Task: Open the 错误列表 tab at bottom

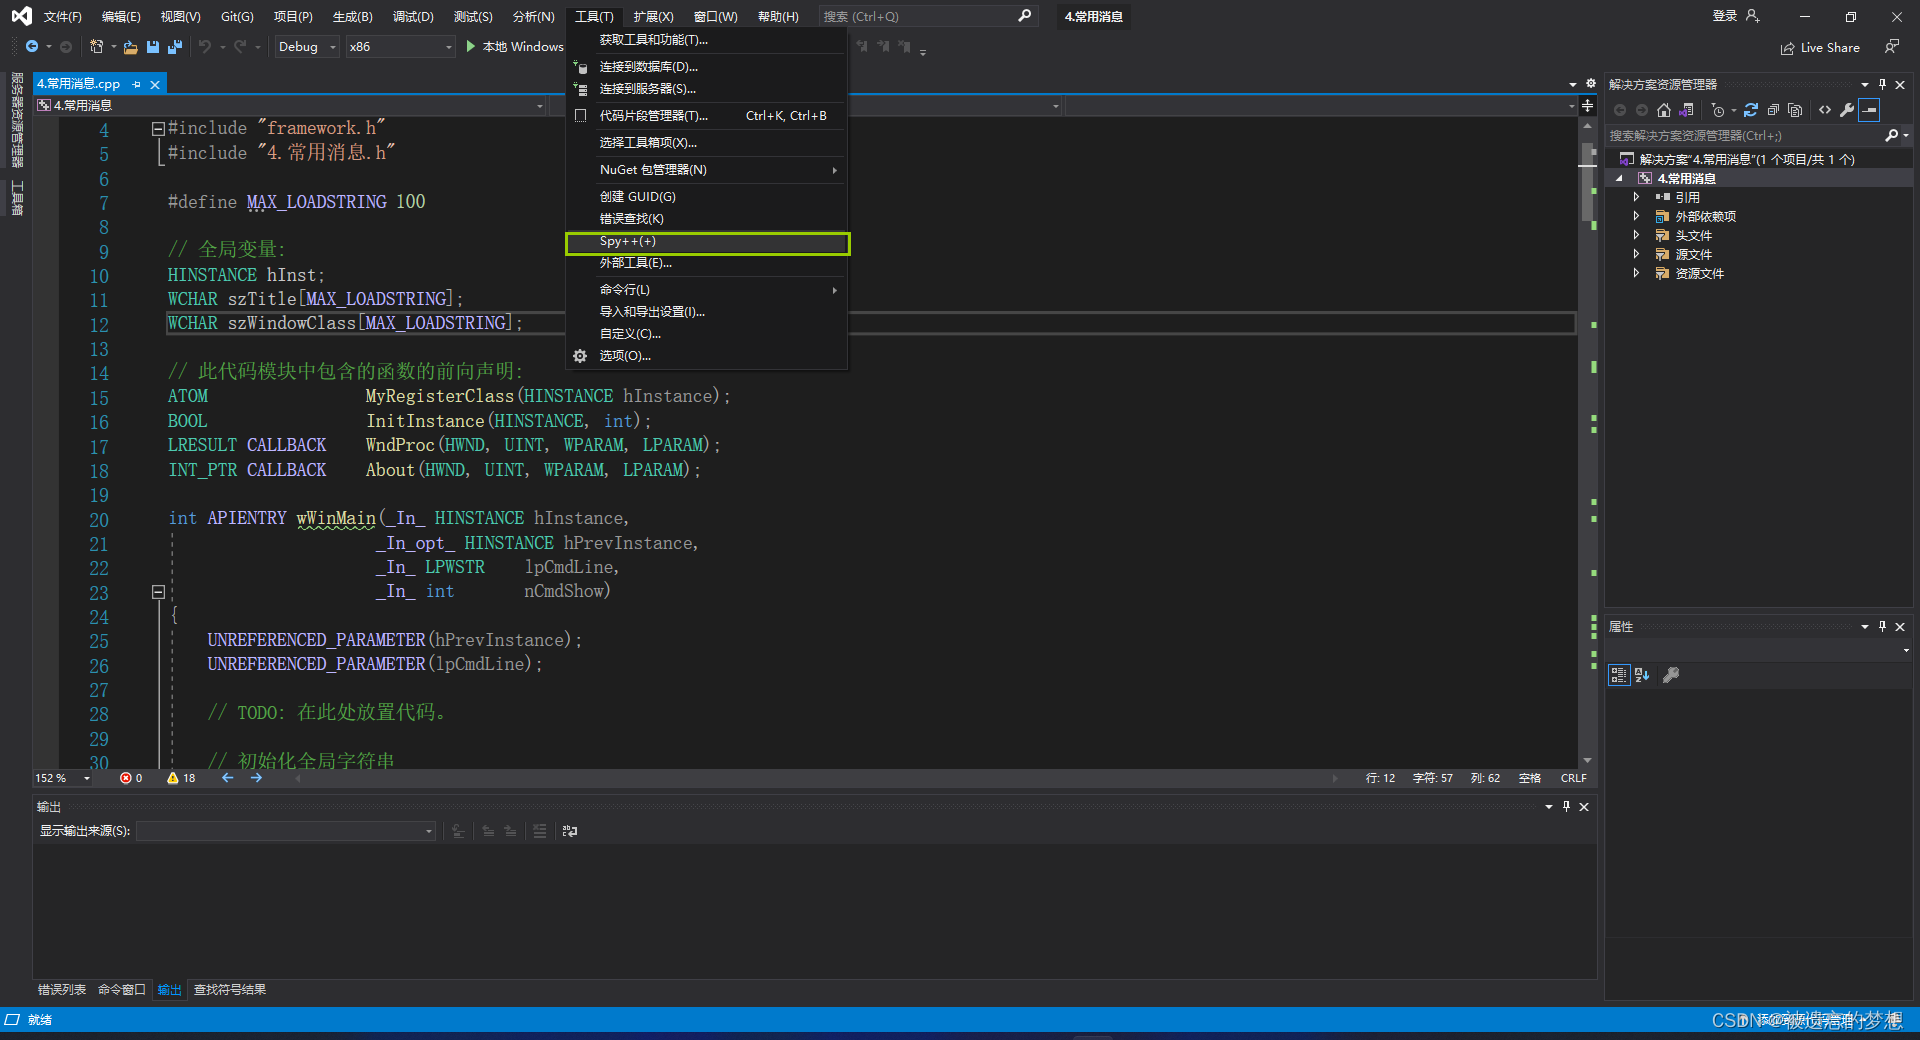Action: point(62,990)
